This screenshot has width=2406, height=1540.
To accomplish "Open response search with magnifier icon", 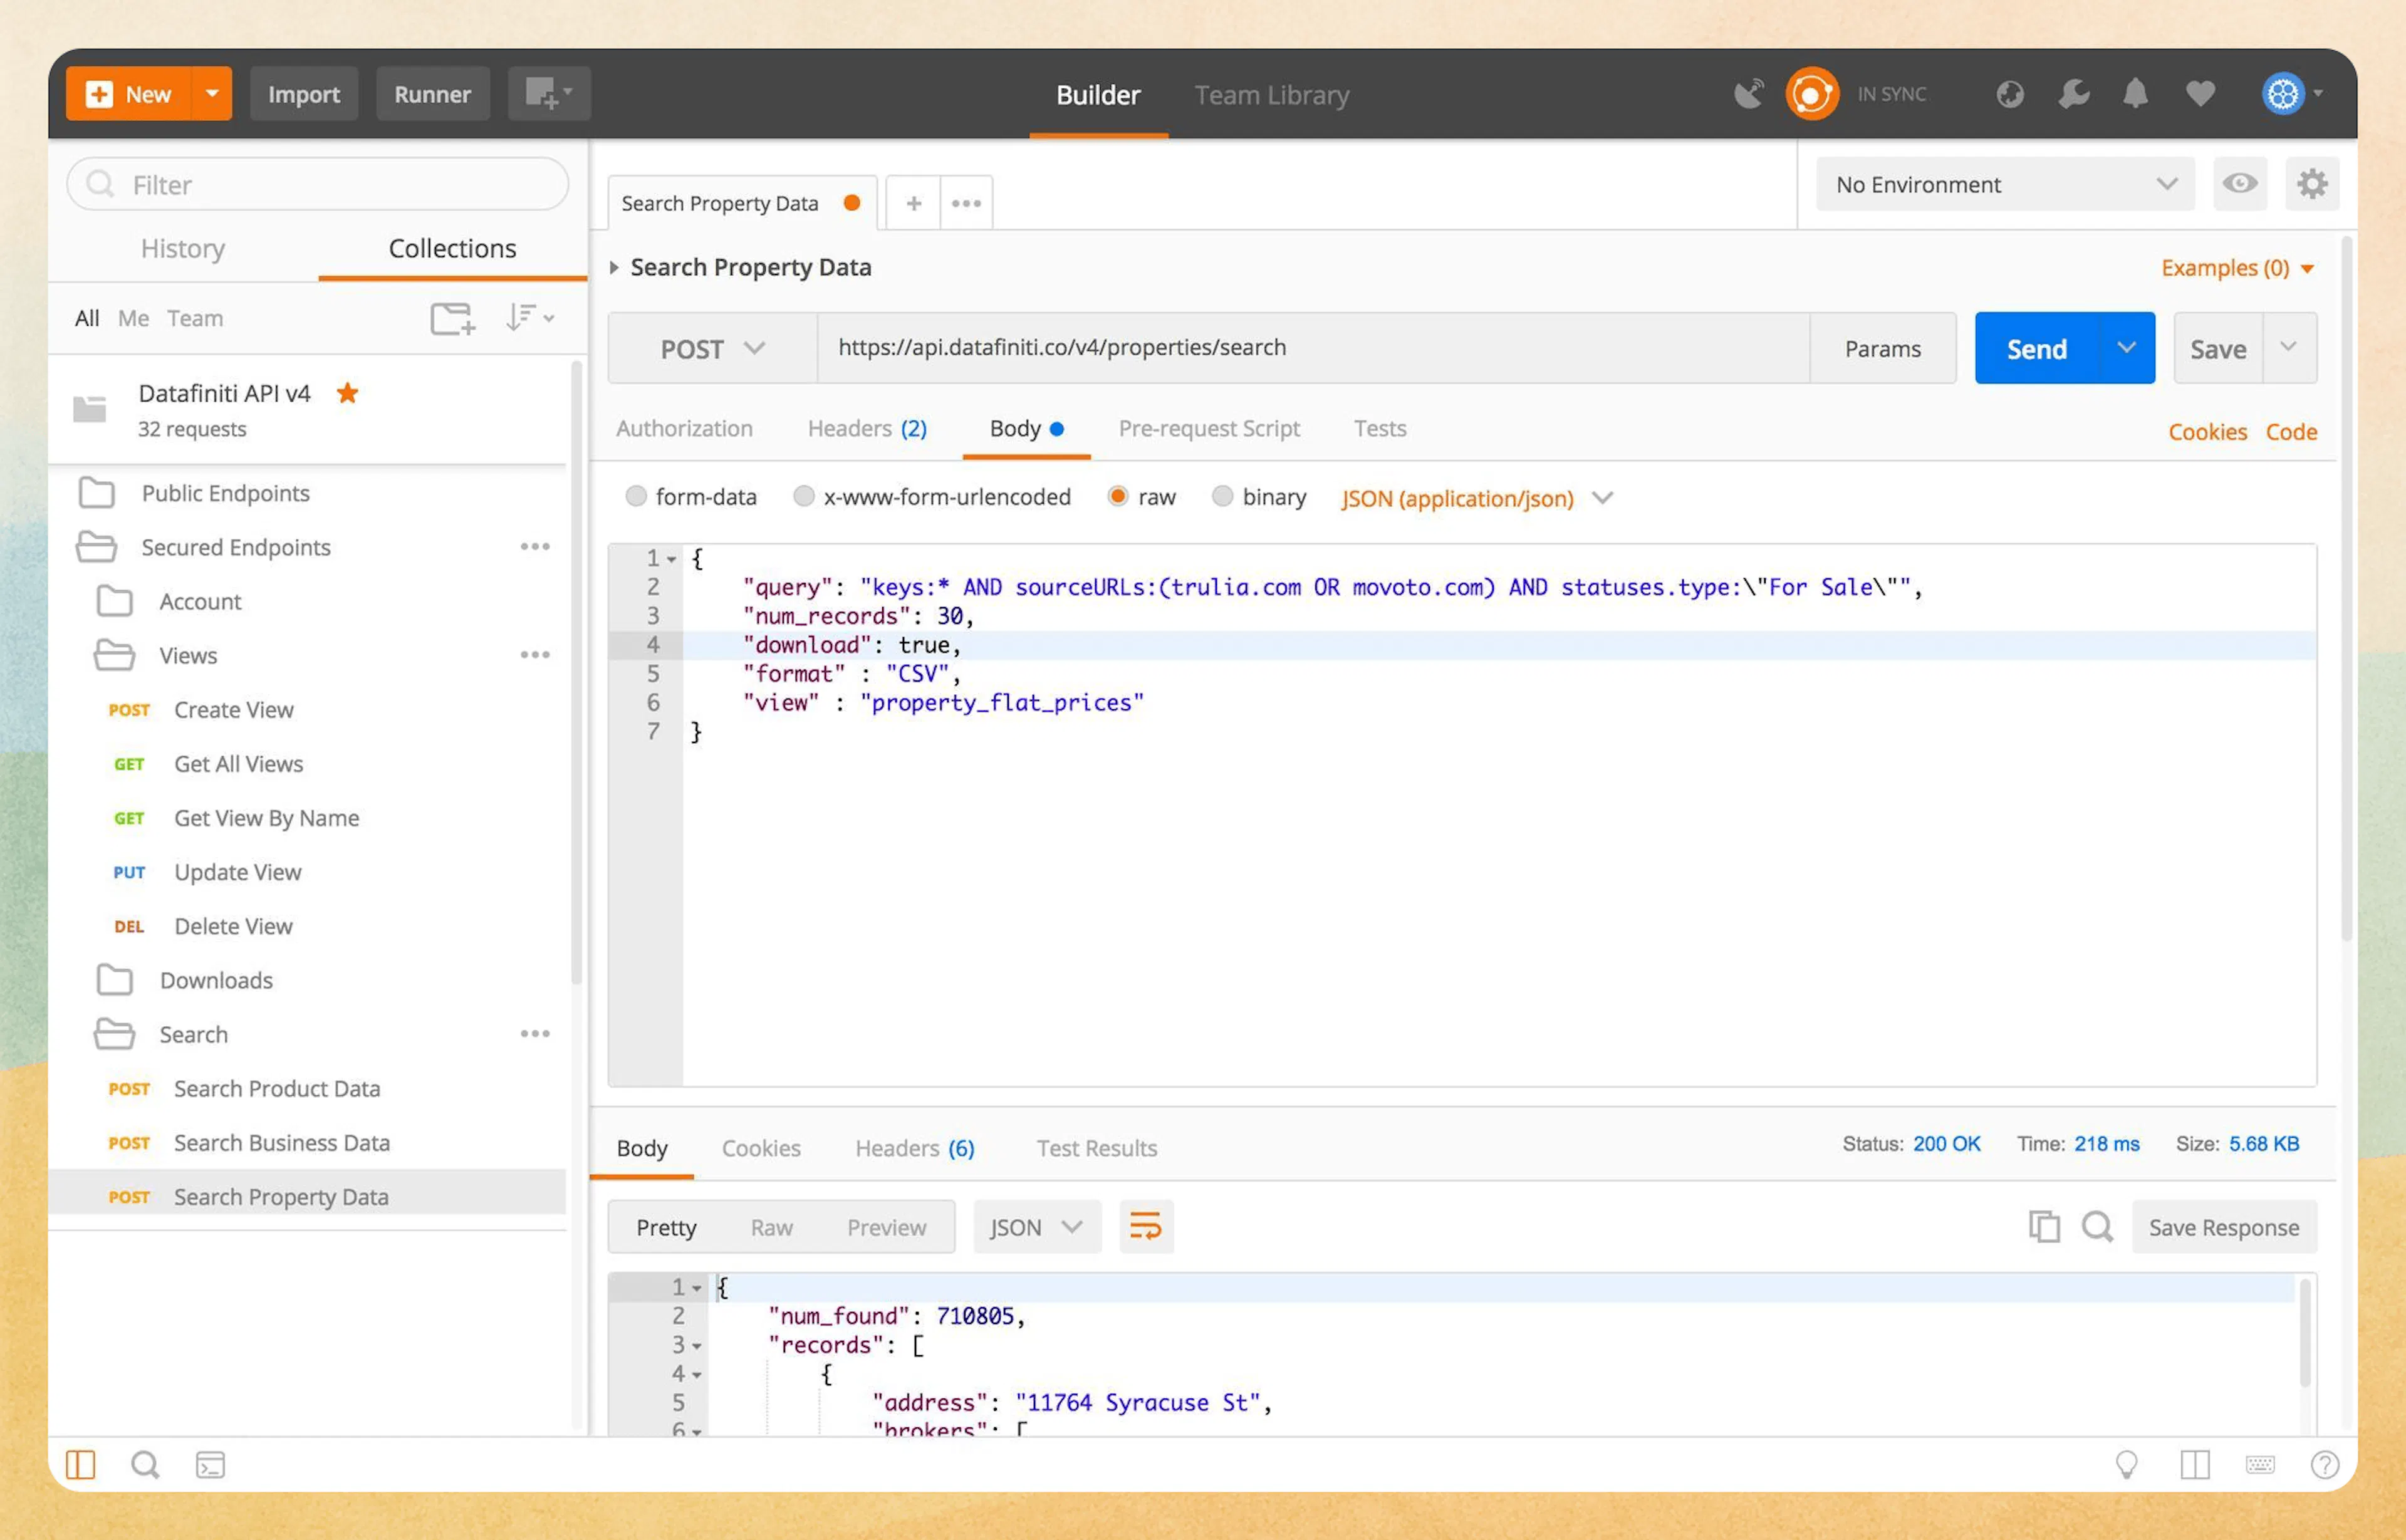I will click(2097, 1227).
